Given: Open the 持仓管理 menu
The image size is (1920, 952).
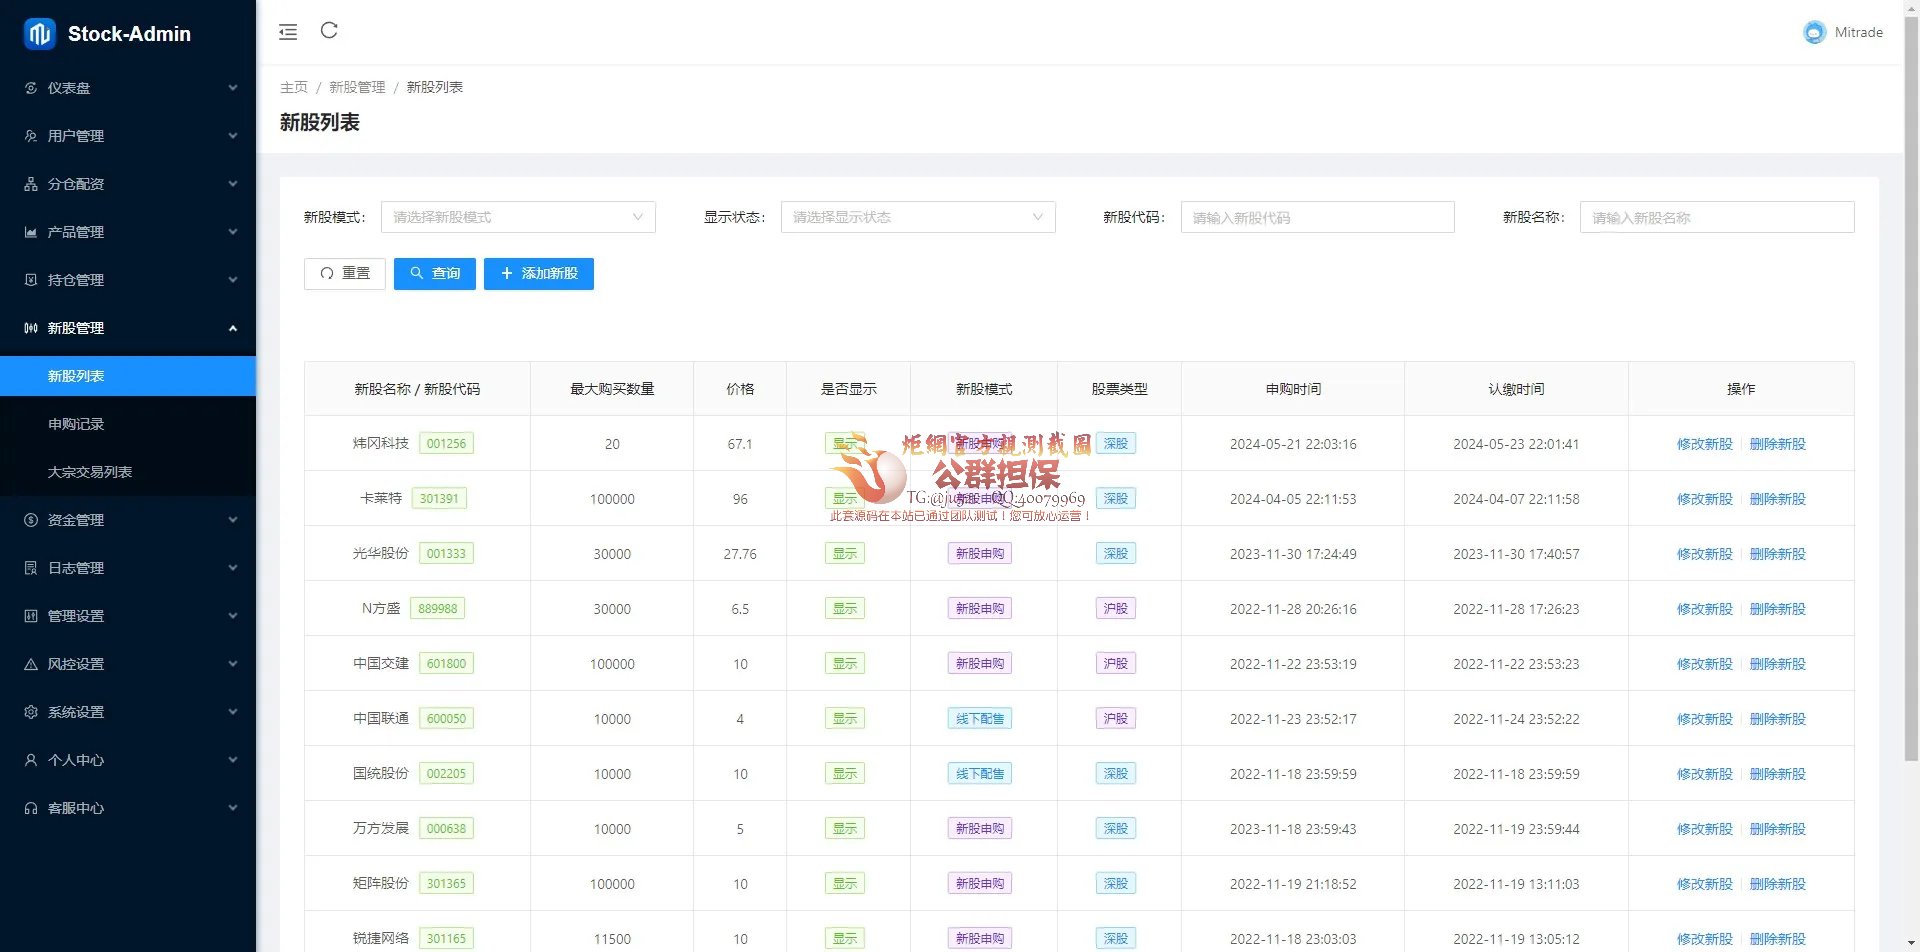Looking at the screenshot, I should click(128, 280).
